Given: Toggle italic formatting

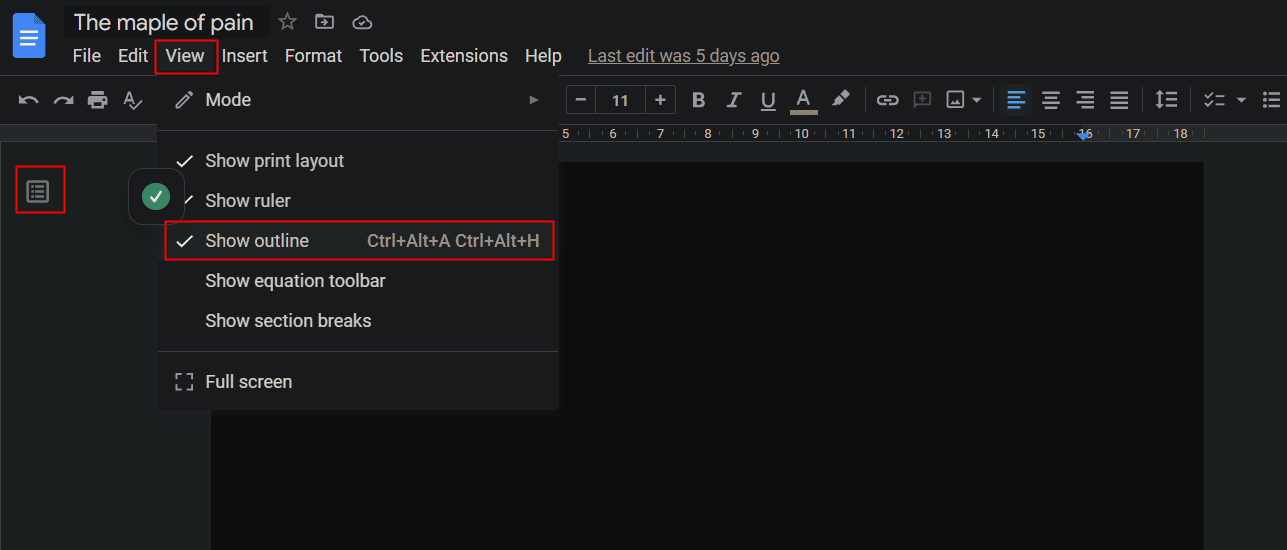Looking at the screenshot, I should click(x=733, y=100).
